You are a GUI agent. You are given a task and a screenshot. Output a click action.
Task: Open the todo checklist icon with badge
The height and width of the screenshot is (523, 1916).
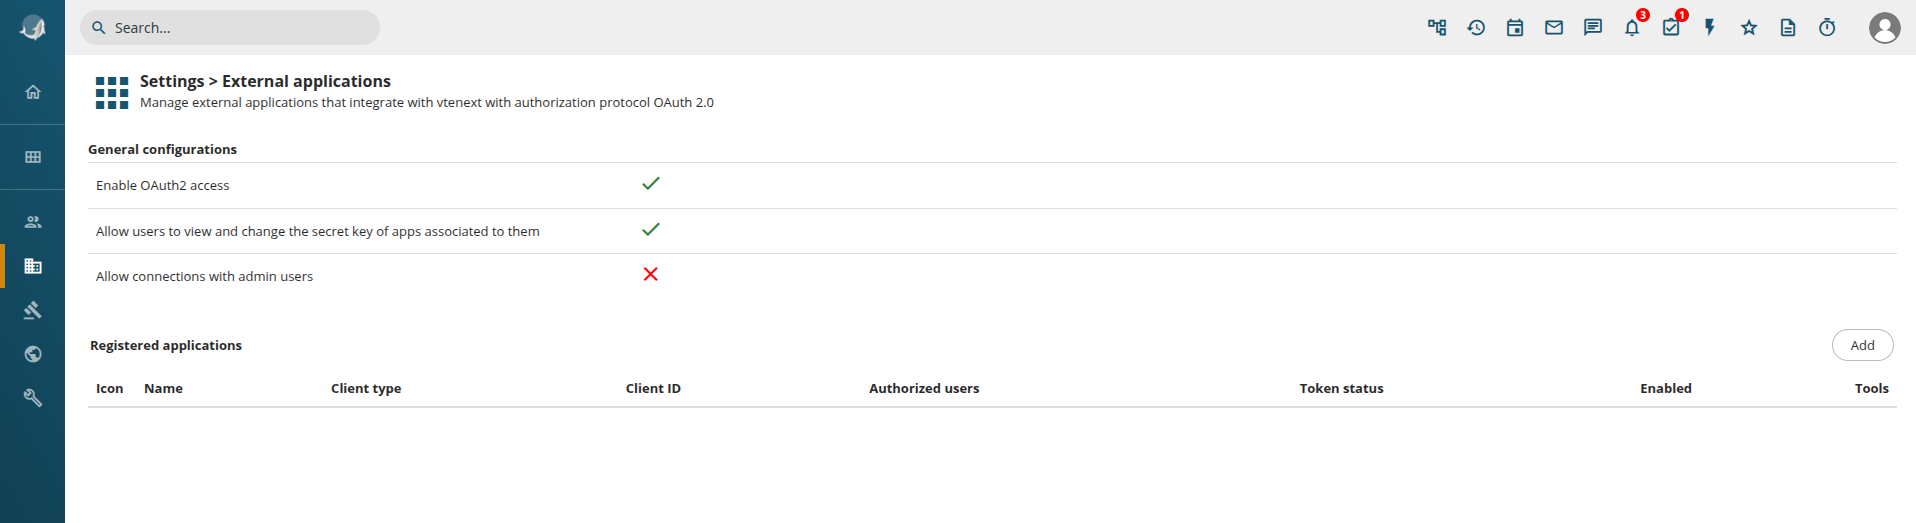tap(1672, 27)
